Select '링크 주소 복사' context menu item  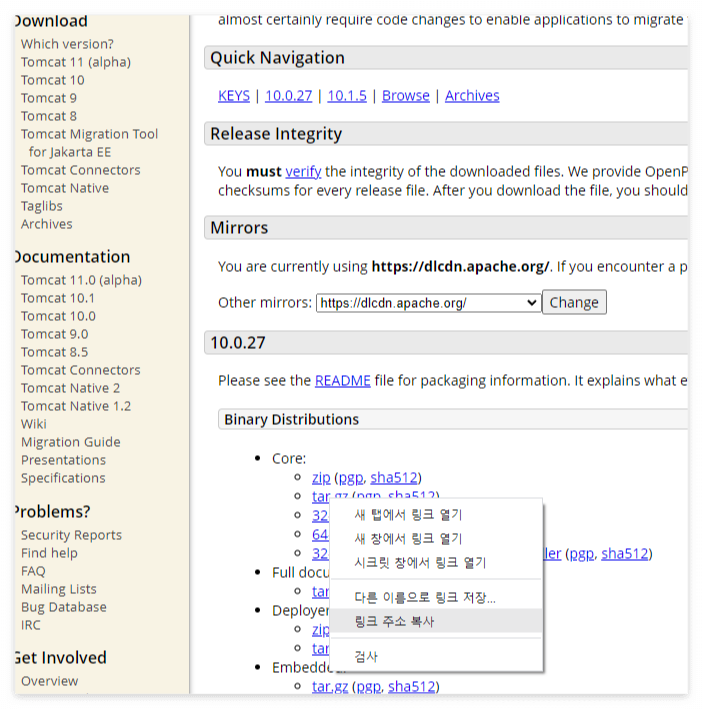pos(436,621)
